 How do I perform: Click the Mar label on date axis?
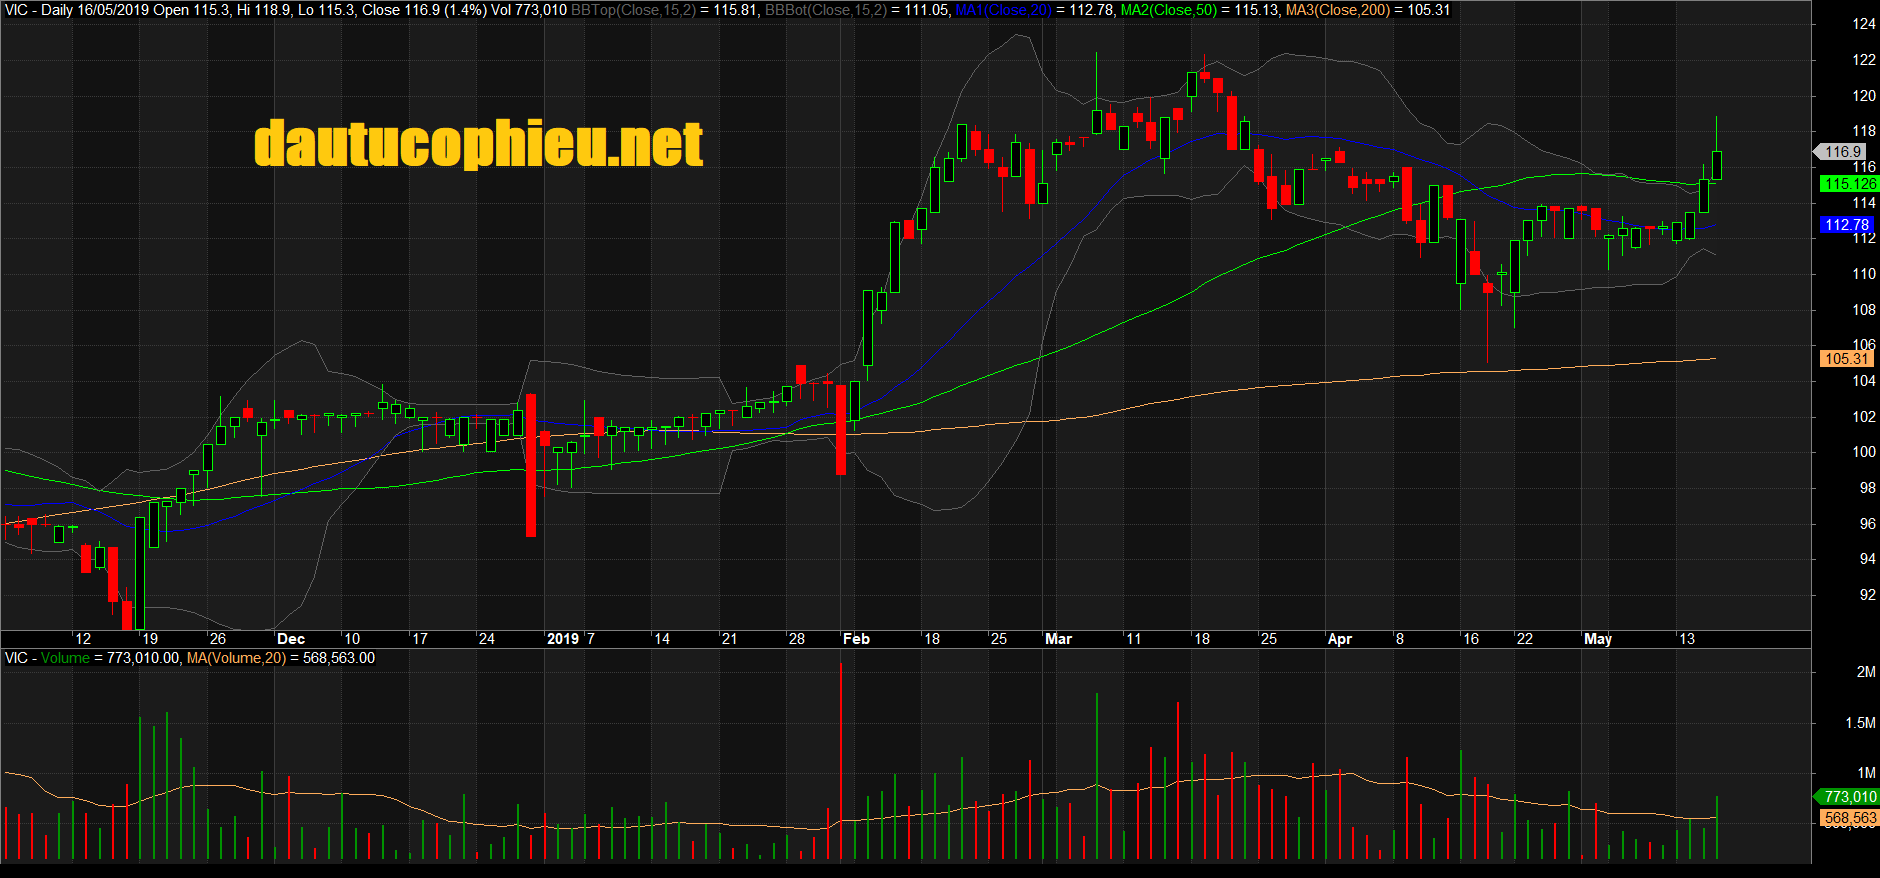[x=1058, y=639]
